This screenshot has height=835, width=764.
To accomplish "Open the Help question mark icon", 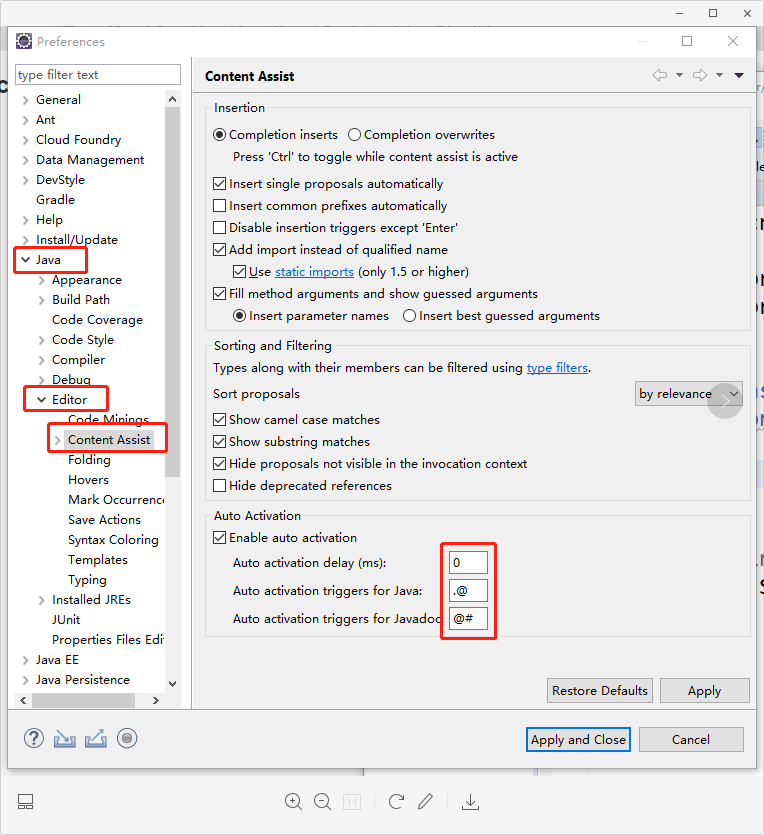I will 34,738.
